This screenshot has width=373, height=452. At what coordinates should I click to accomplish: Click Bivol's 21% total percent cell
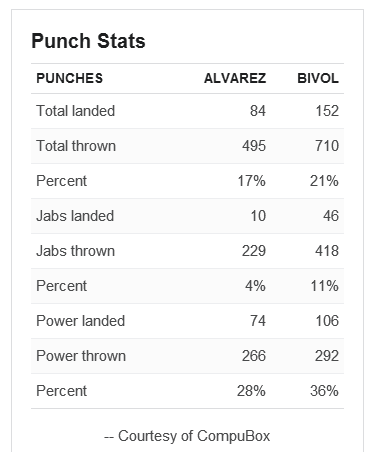tap(324, 181)
